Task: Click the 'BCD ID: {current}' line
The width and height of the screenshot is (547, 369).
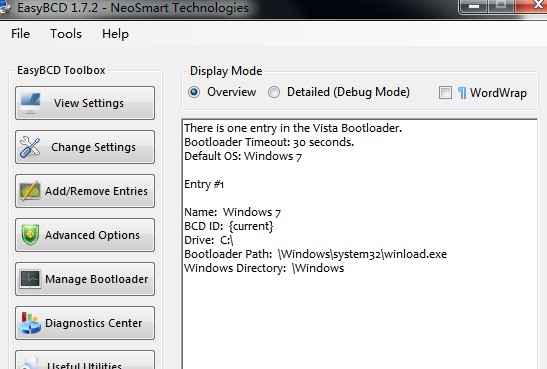Action: coord(229,226)
